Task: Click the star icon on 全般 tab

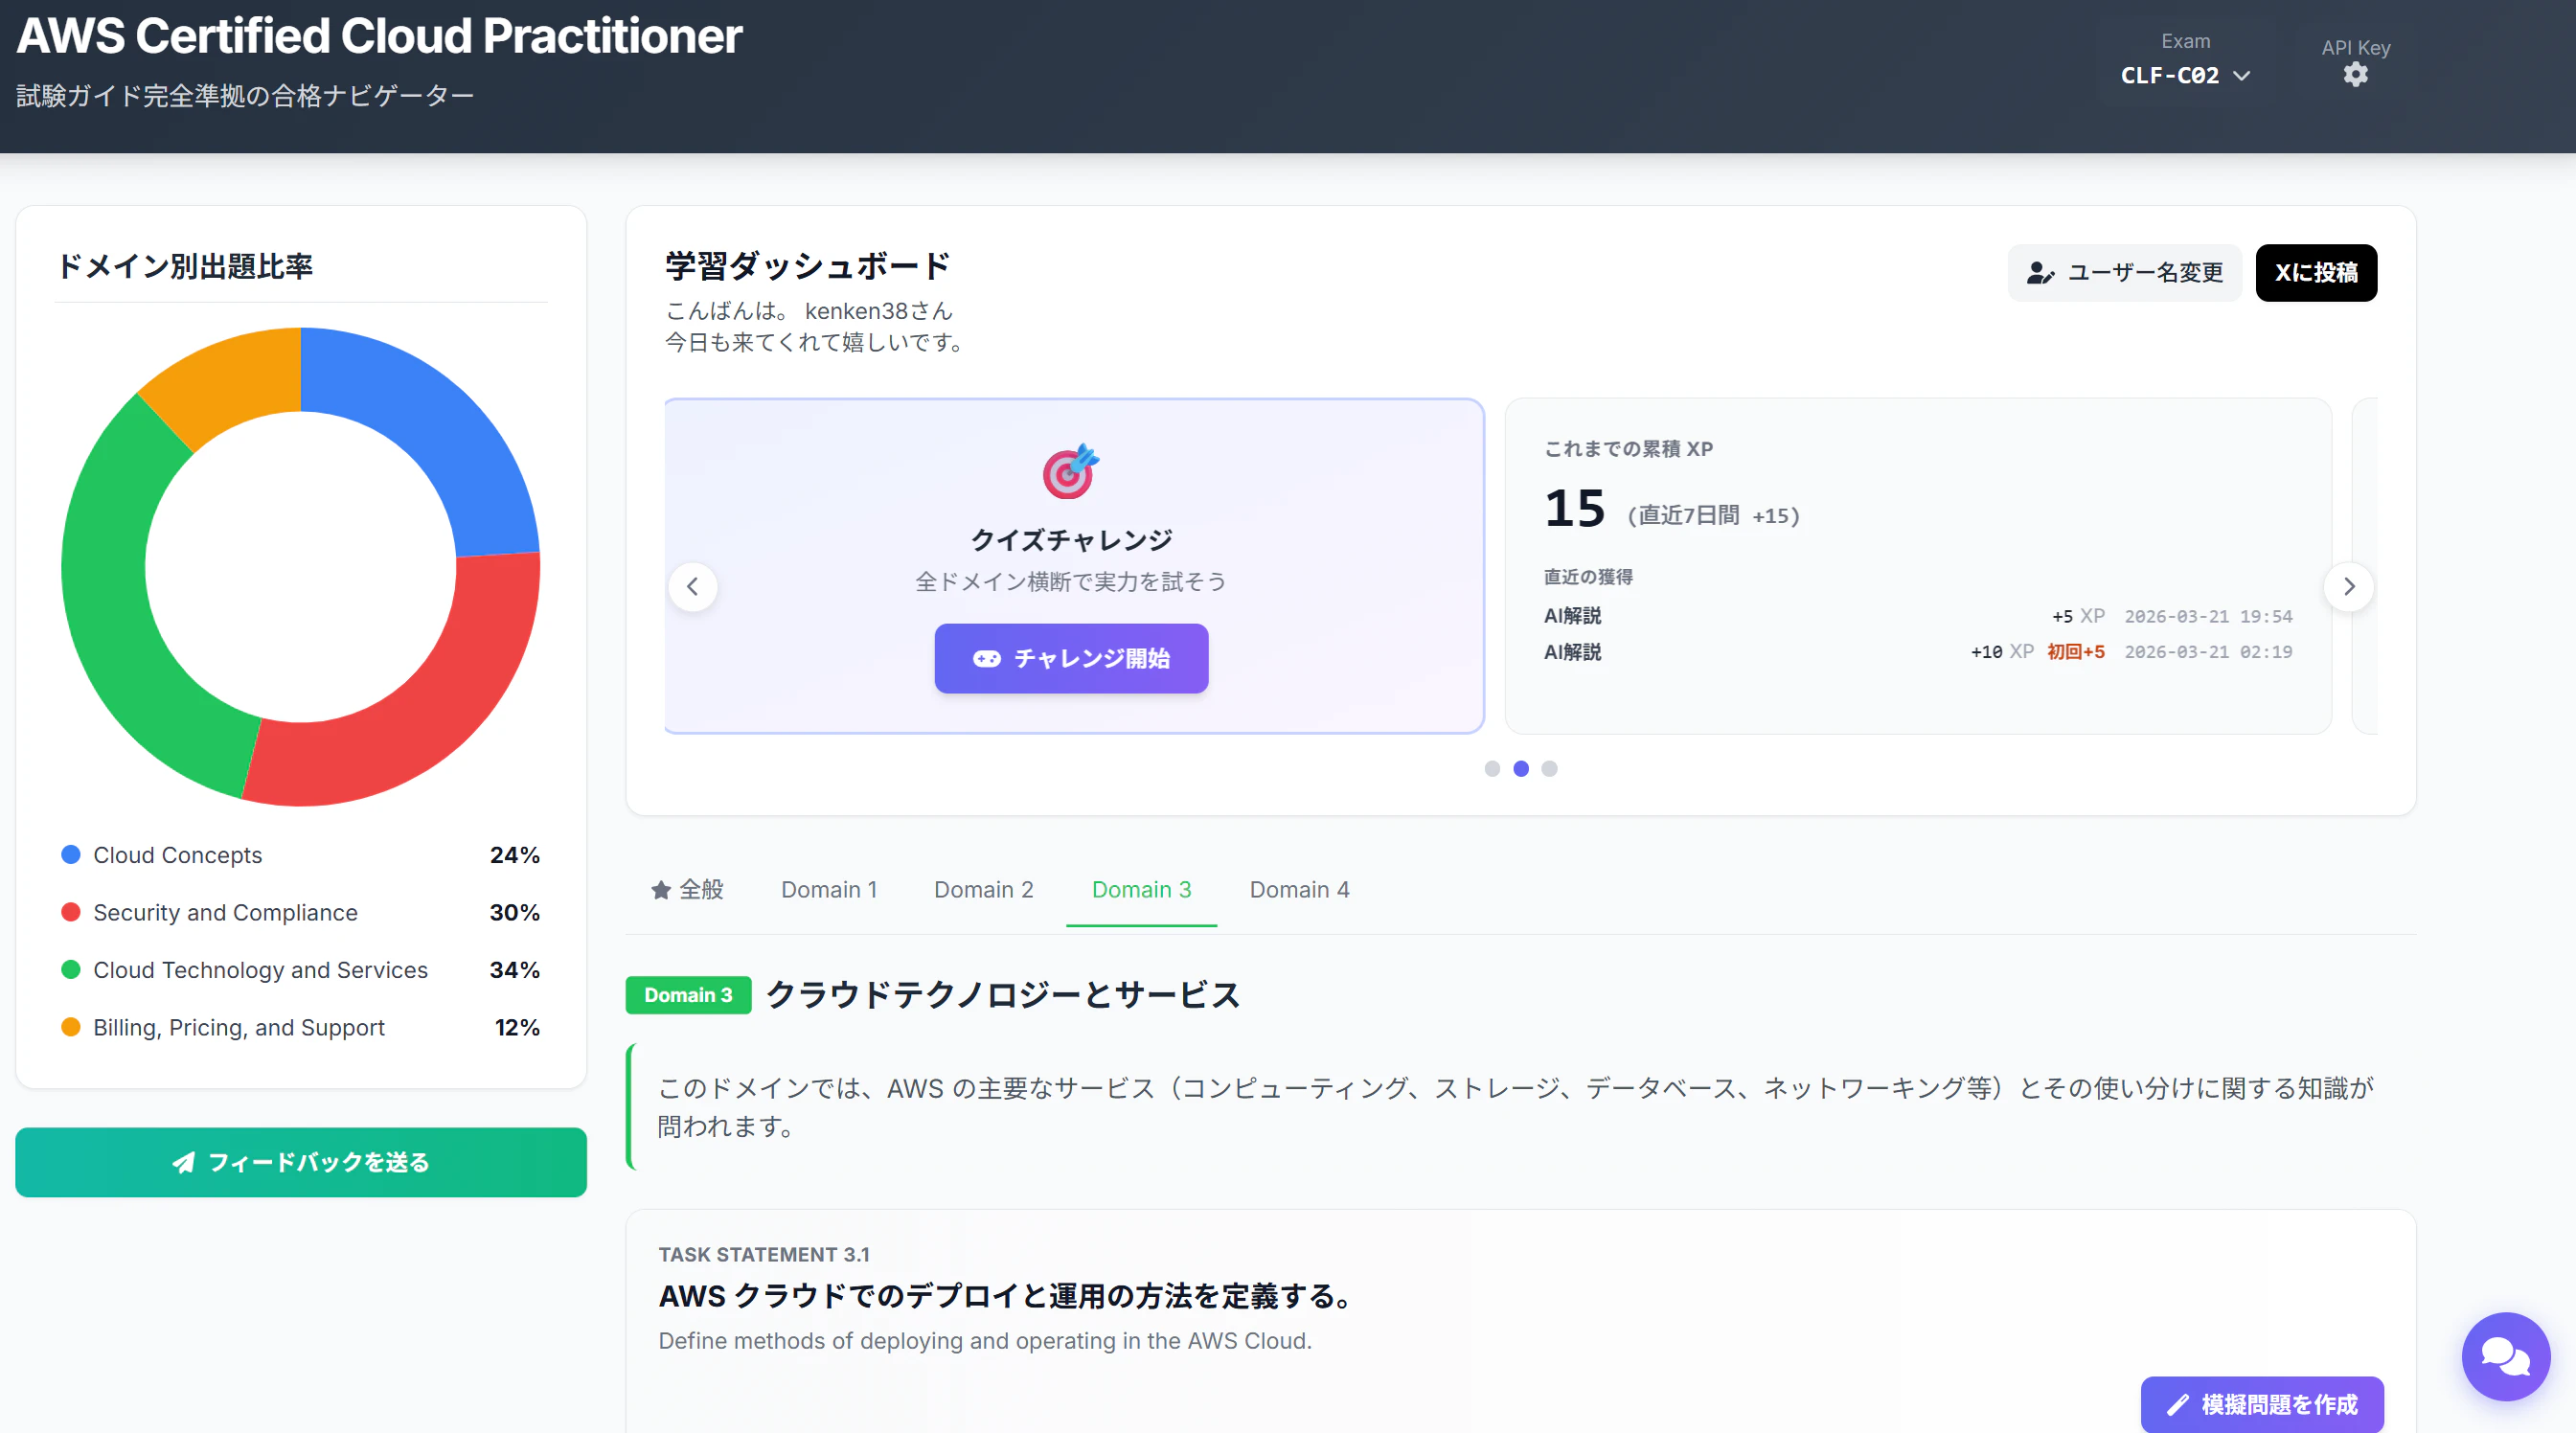Action: [x=661, y=890]
